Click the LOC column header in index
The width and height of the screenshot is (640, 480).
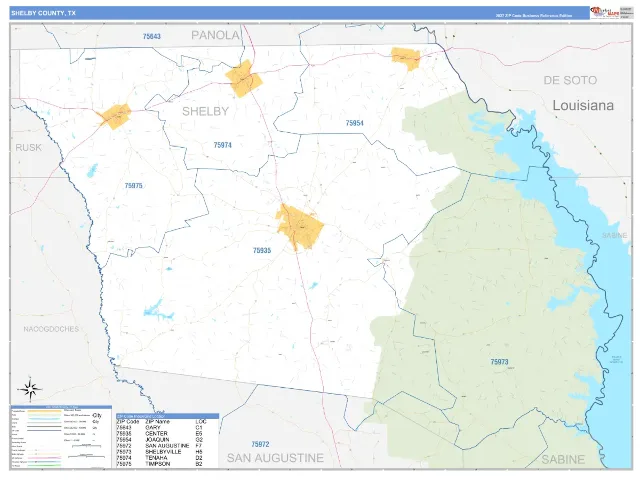pyautogui.click(x=201, y=422)
